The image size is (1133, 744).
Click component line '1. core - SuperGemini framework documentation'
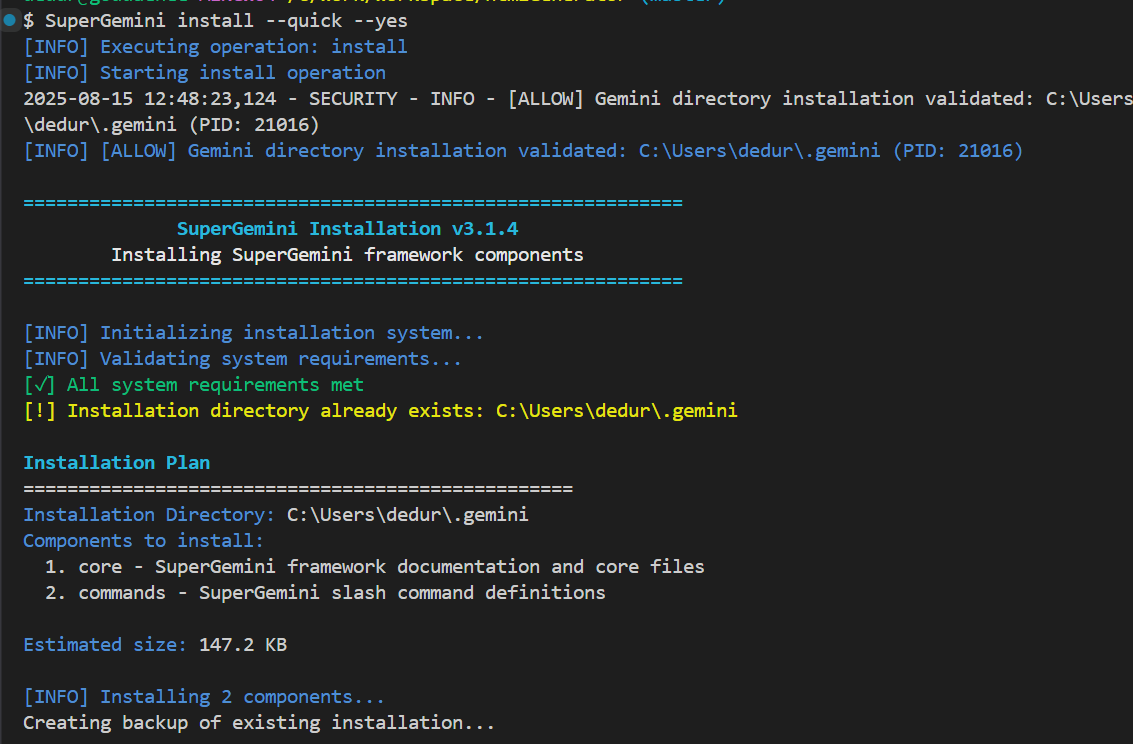coord(374,567)
